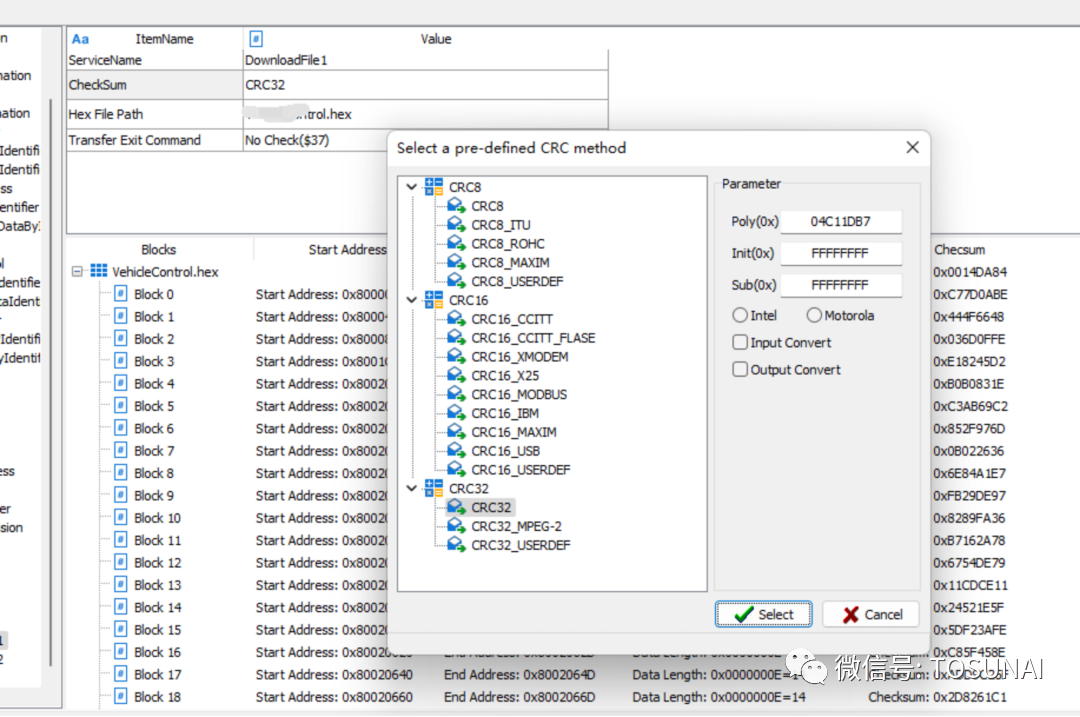Image resolution: width=1080 pixels, height=717 pixels.
Task: Collapse the VehicleControl.hex block list
Action: click(77, 271)
